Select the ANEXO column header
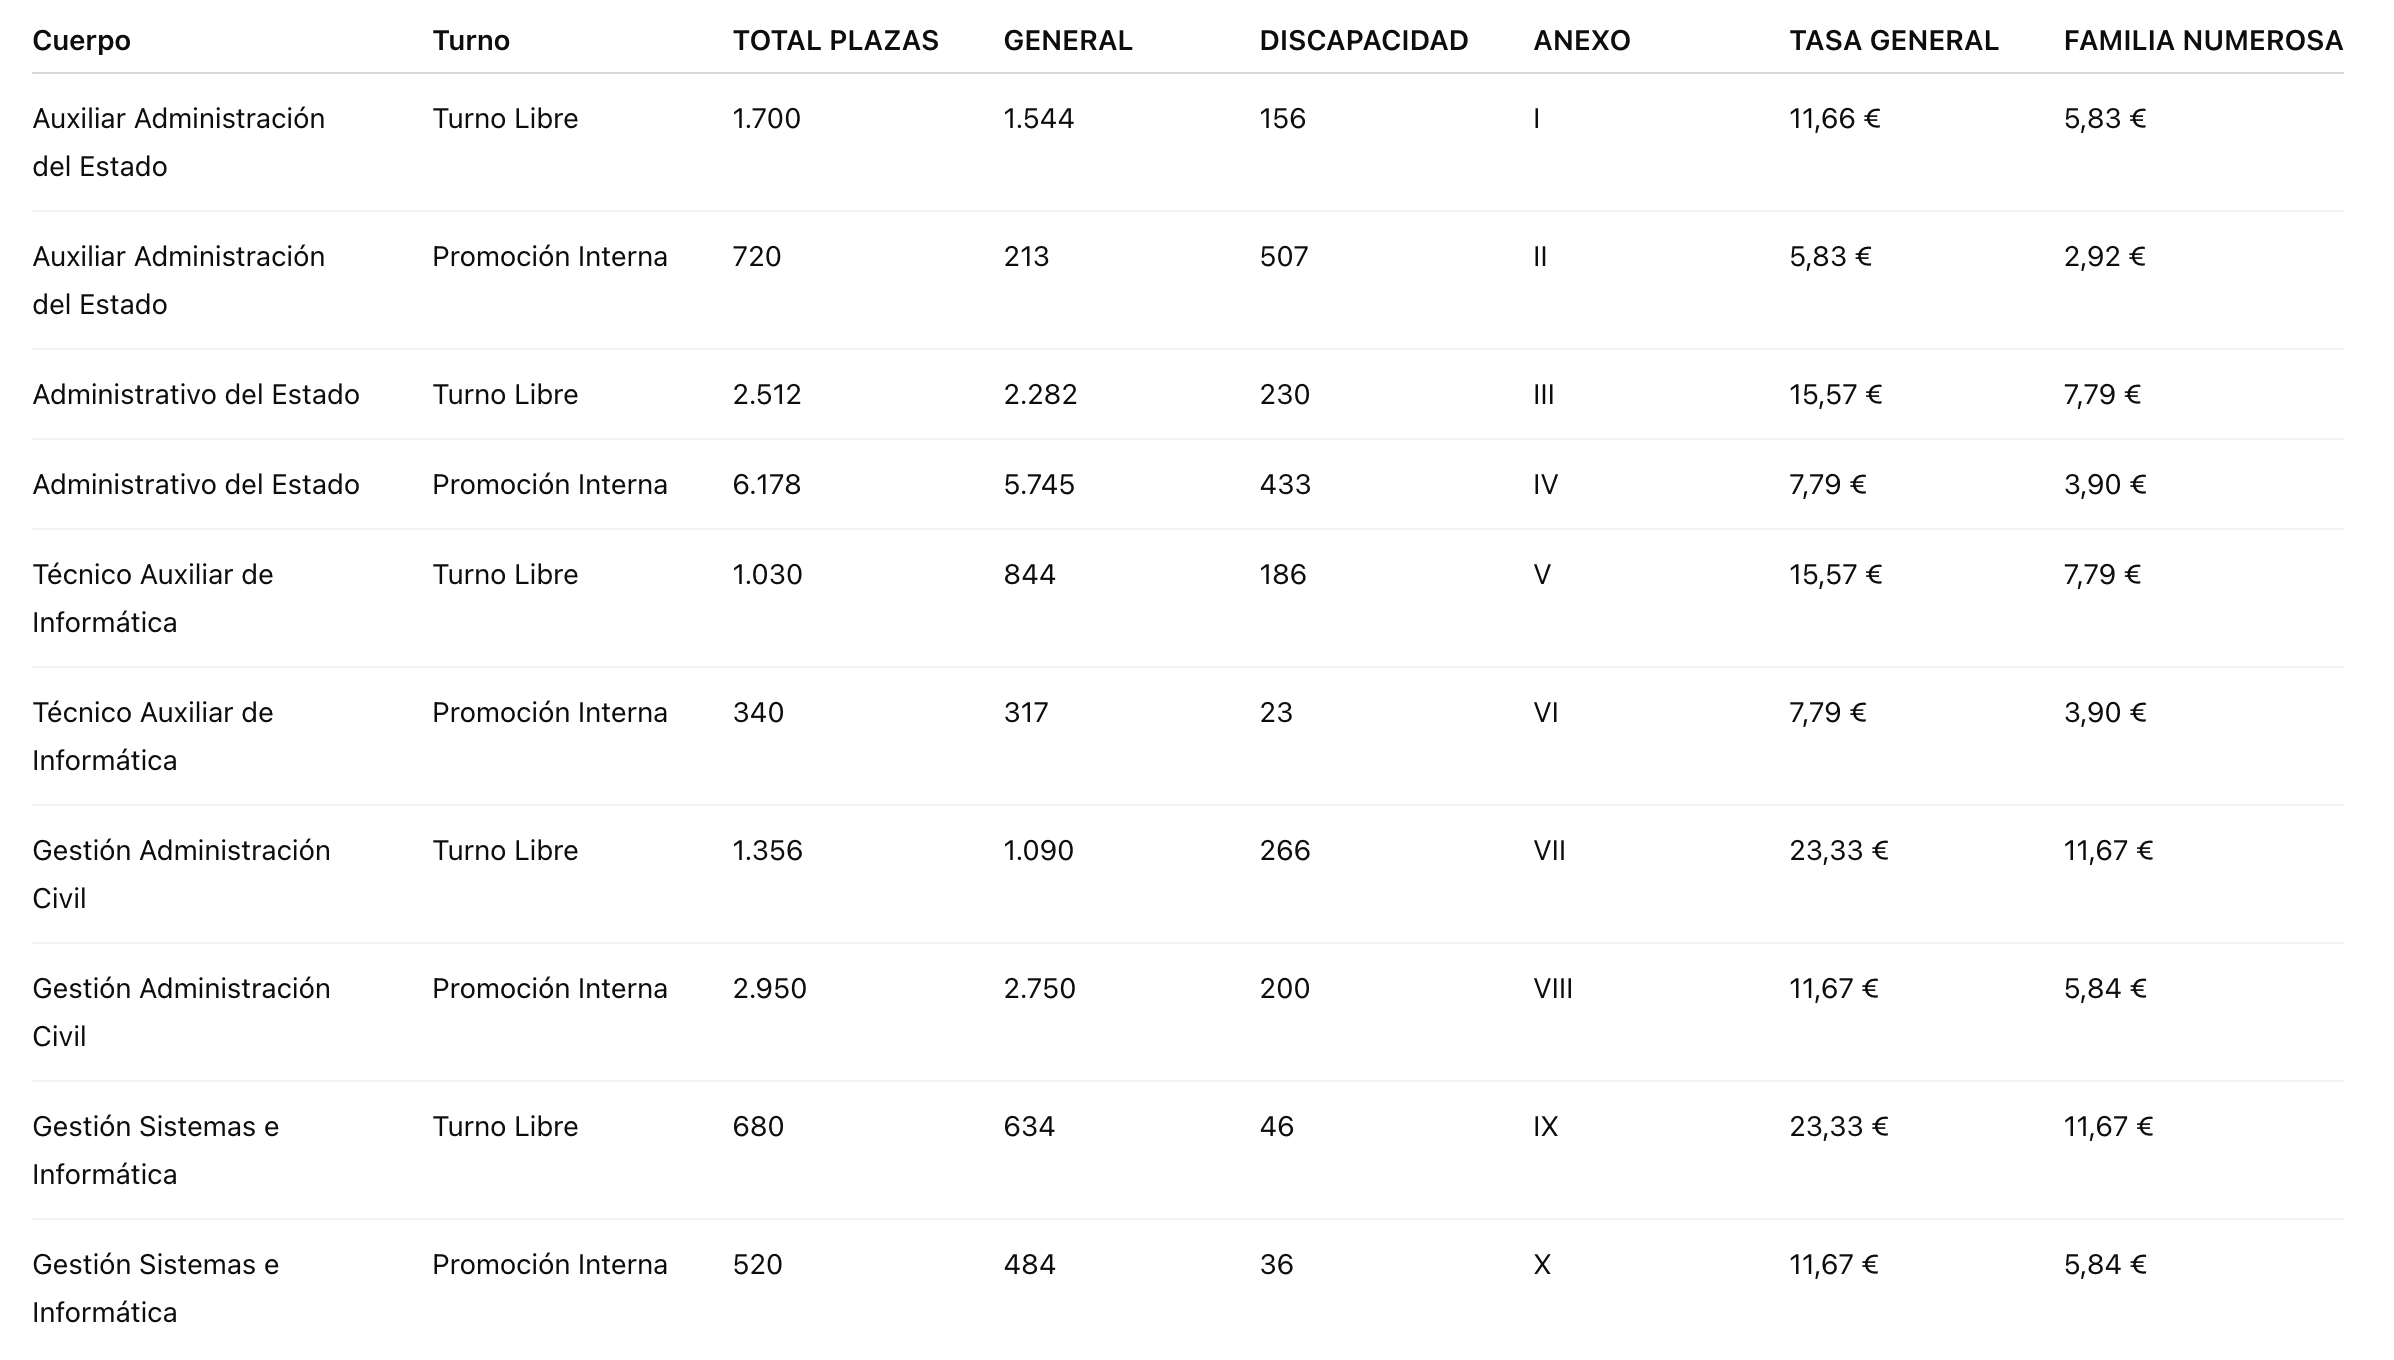Image resolution: width=2394 pixels, height=1360 pixels. click(1581, 41)
